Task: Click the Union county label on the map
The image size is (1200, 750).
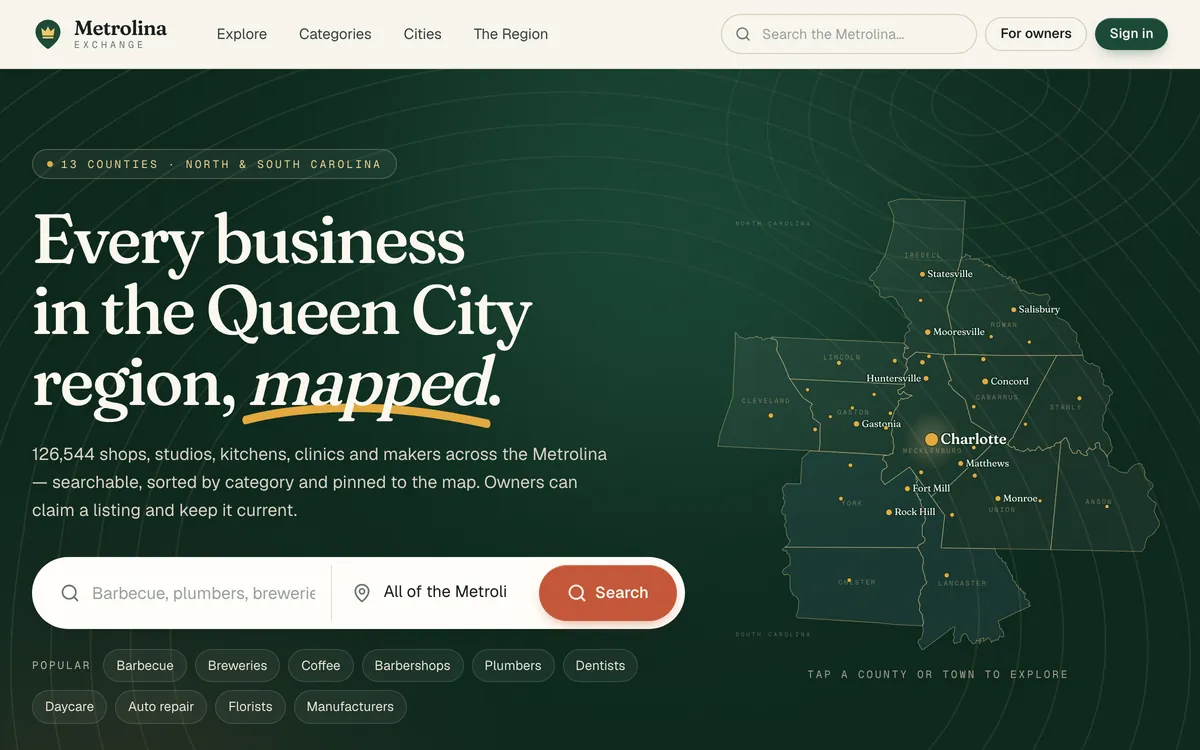Action: coord(1002,510)
